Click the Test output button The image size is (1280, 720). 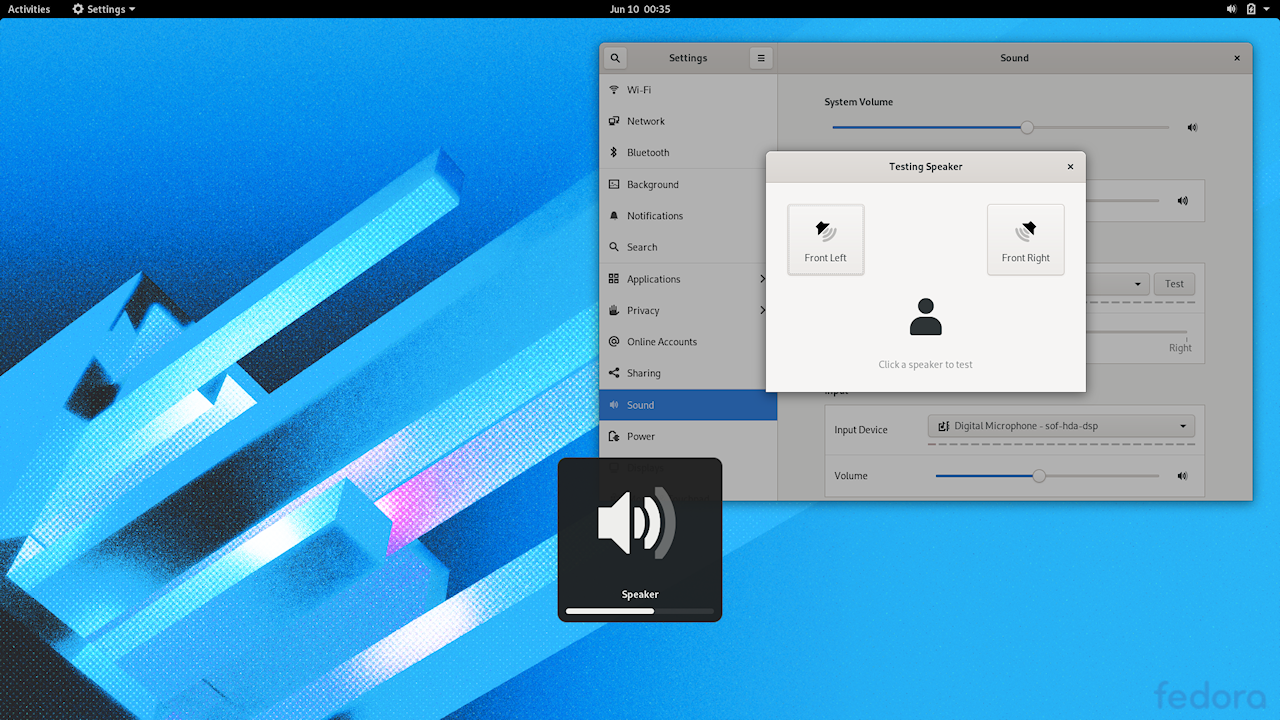(1174, 284)
